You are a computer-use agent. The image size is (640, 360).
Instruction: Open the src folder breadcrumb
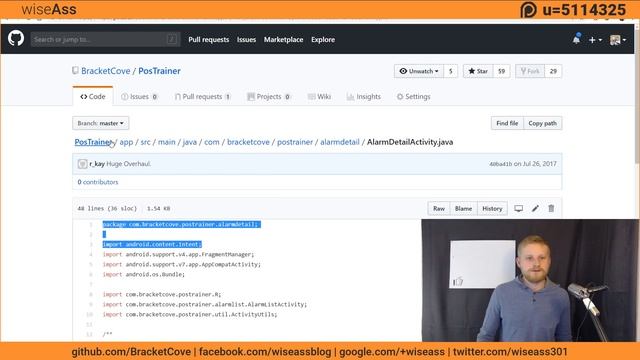pos(145,142)
